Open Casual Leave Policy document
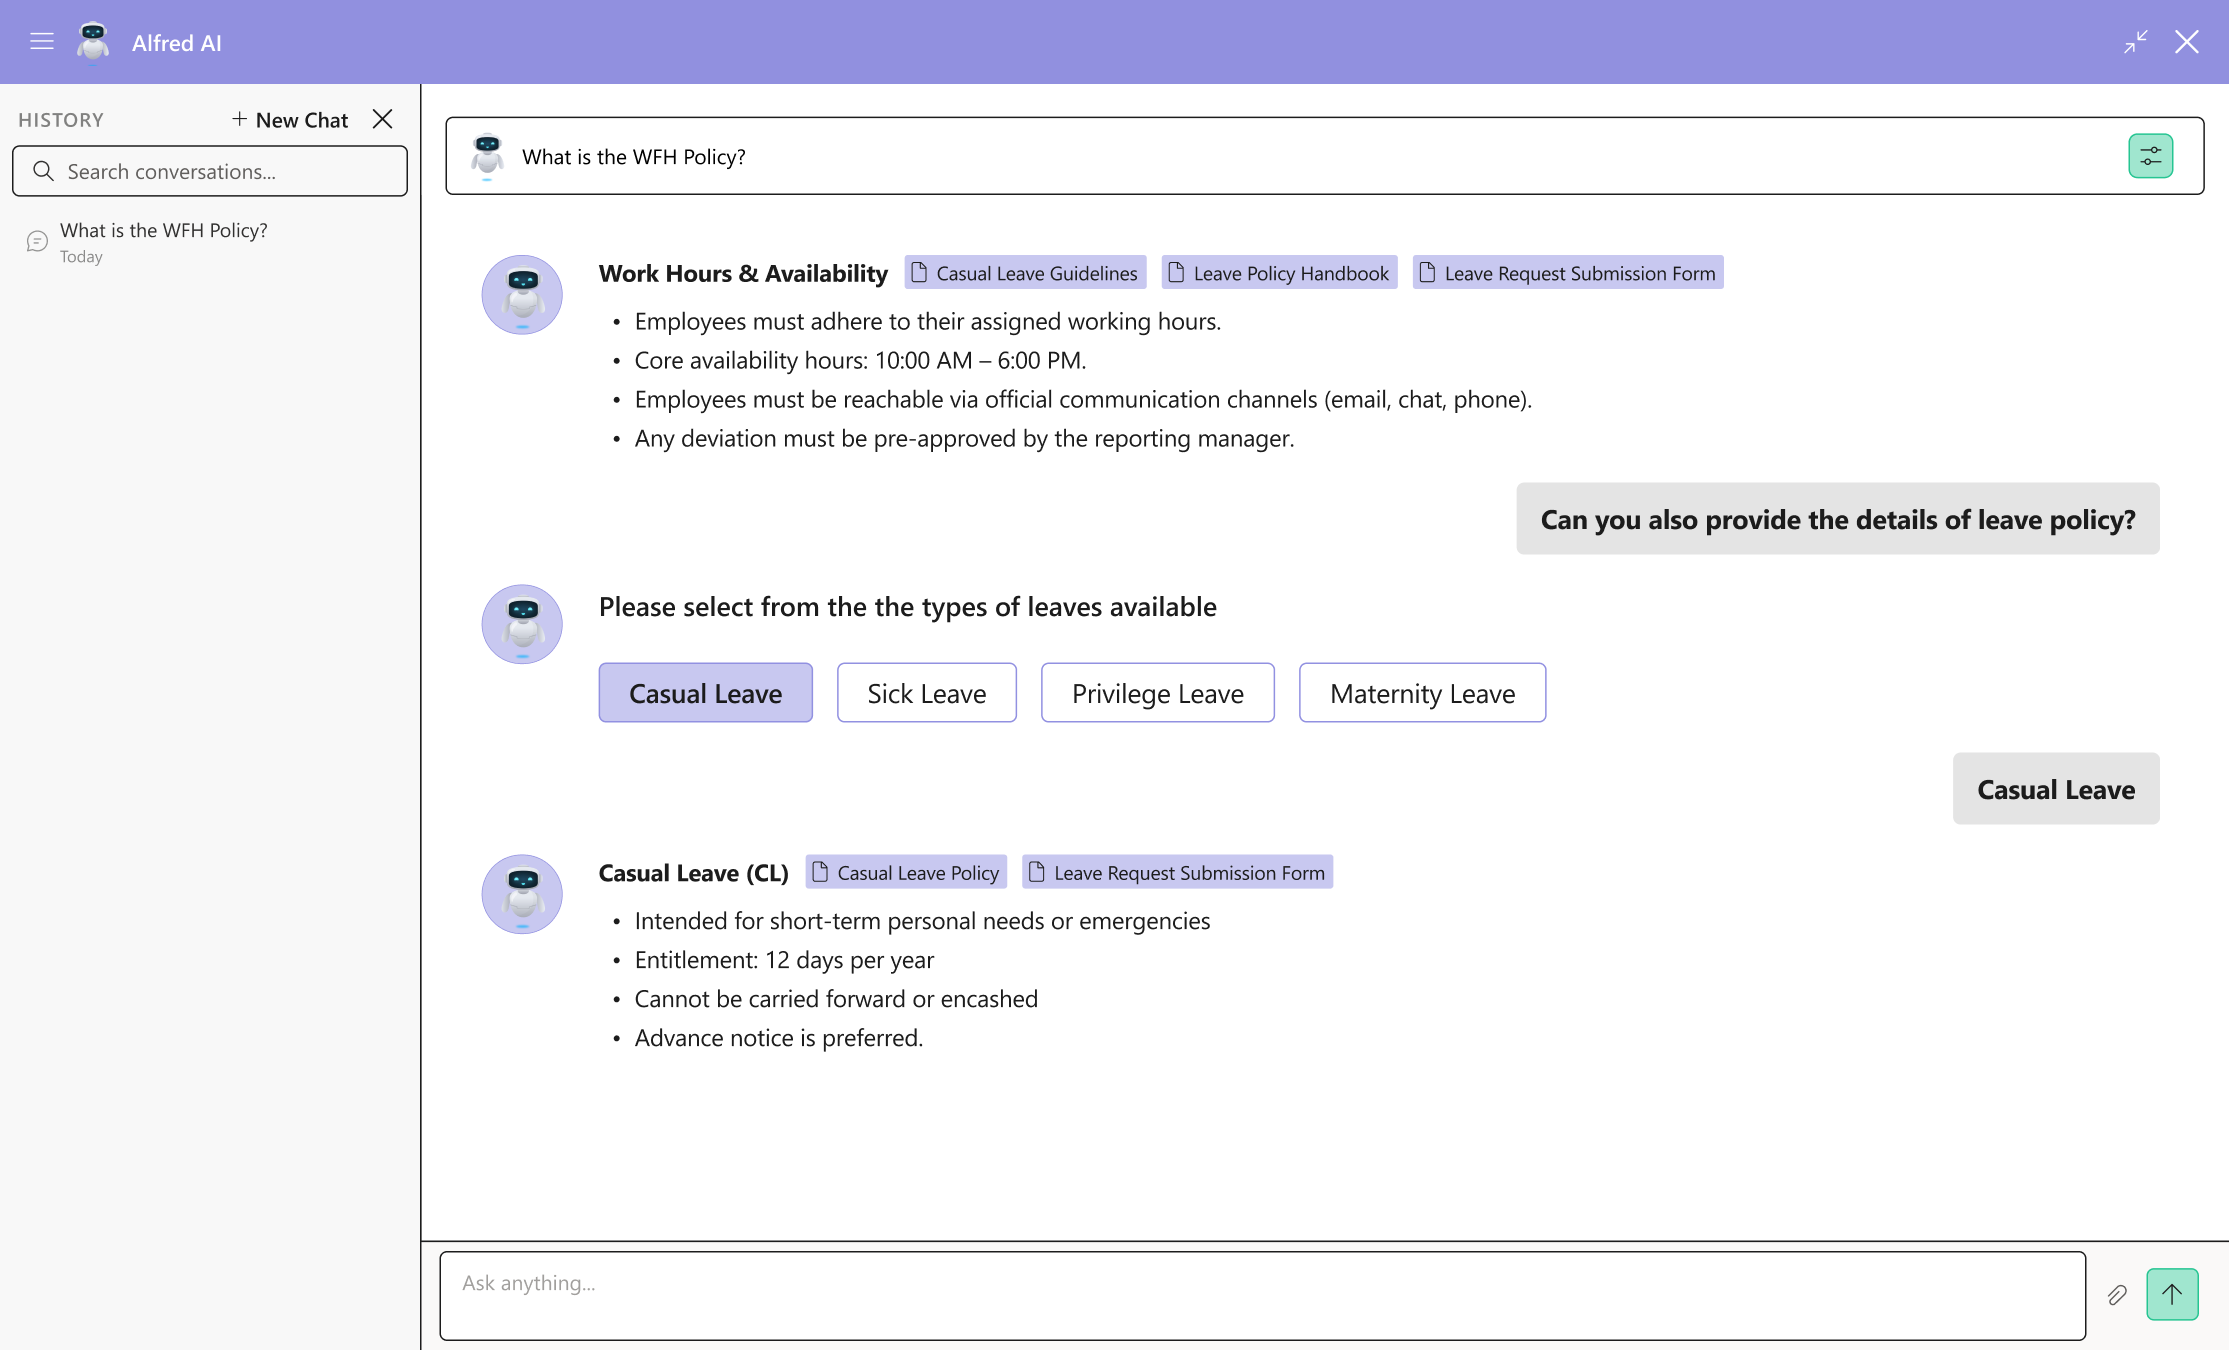Image resolution: width=2229 pixels, height=1350 pixels. (906, 872)
